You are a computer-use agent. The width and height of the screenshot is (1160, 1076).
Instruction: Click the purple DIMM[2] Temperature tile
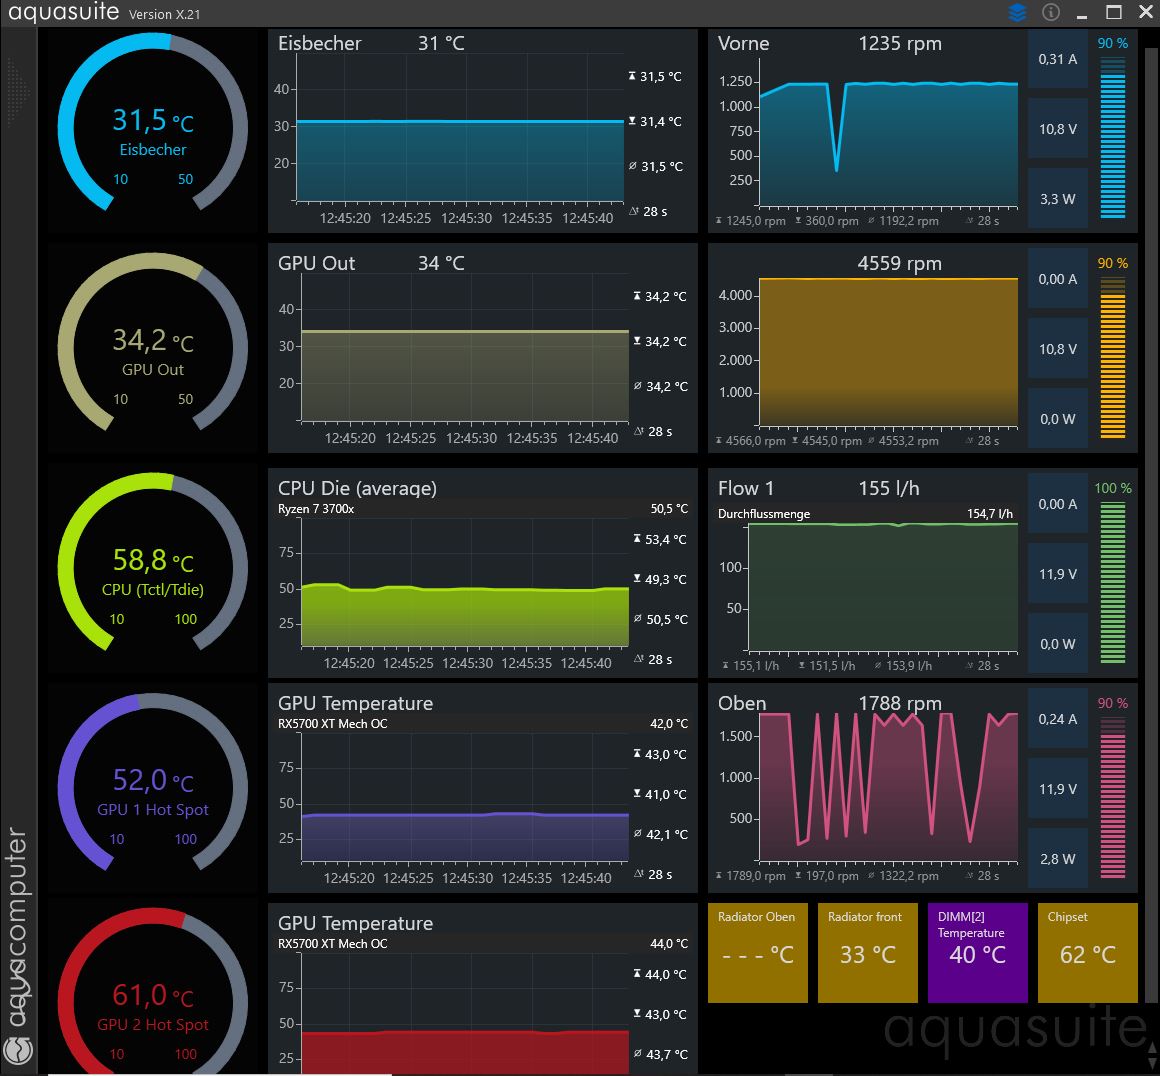(977, 953)
